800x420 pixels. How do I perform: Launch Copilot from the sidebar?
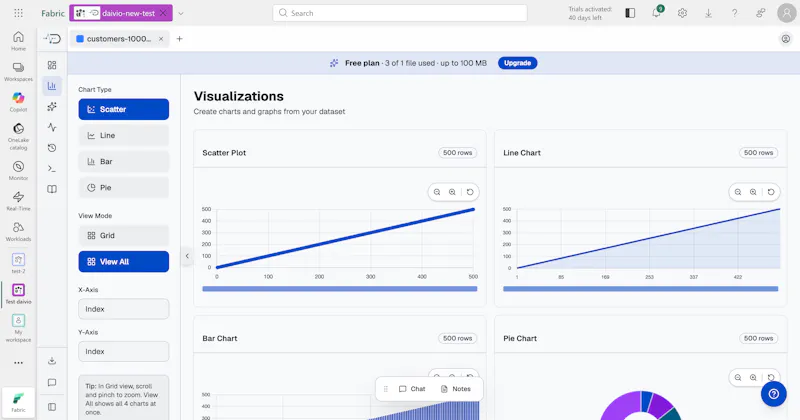(x=18, y=102)
